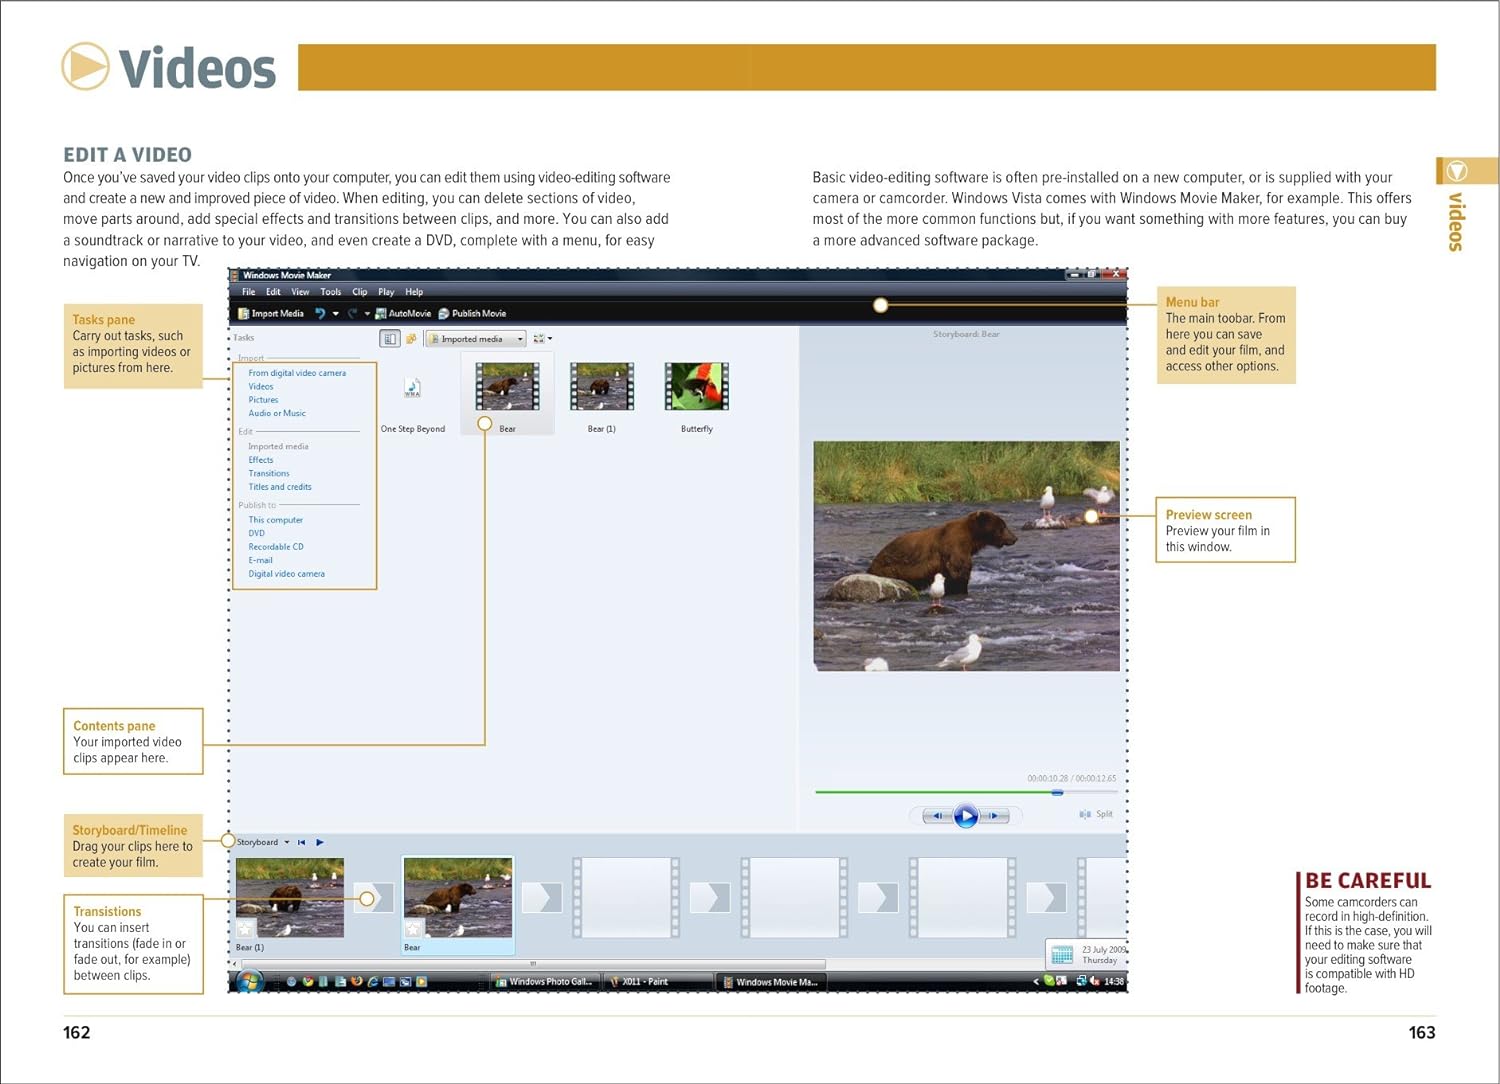Screen dimensions: 1500x1084
Task: Open the Storyboard view dropdown
Action: click(x=263, y=842)
